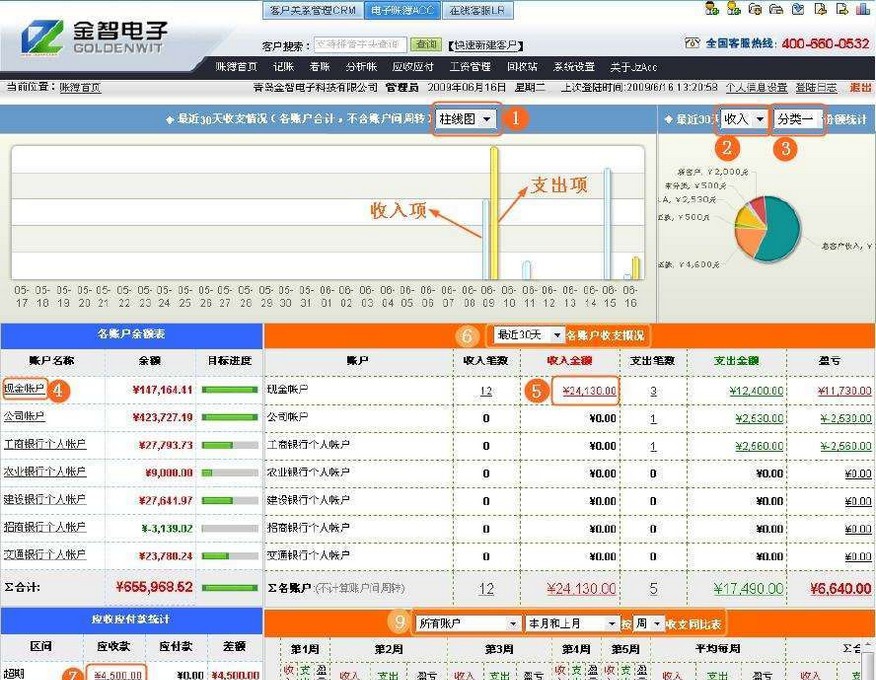Screen dimensions: 876x680
Task: Click the 快速新建客户 quick-create link
Action: 484,44
